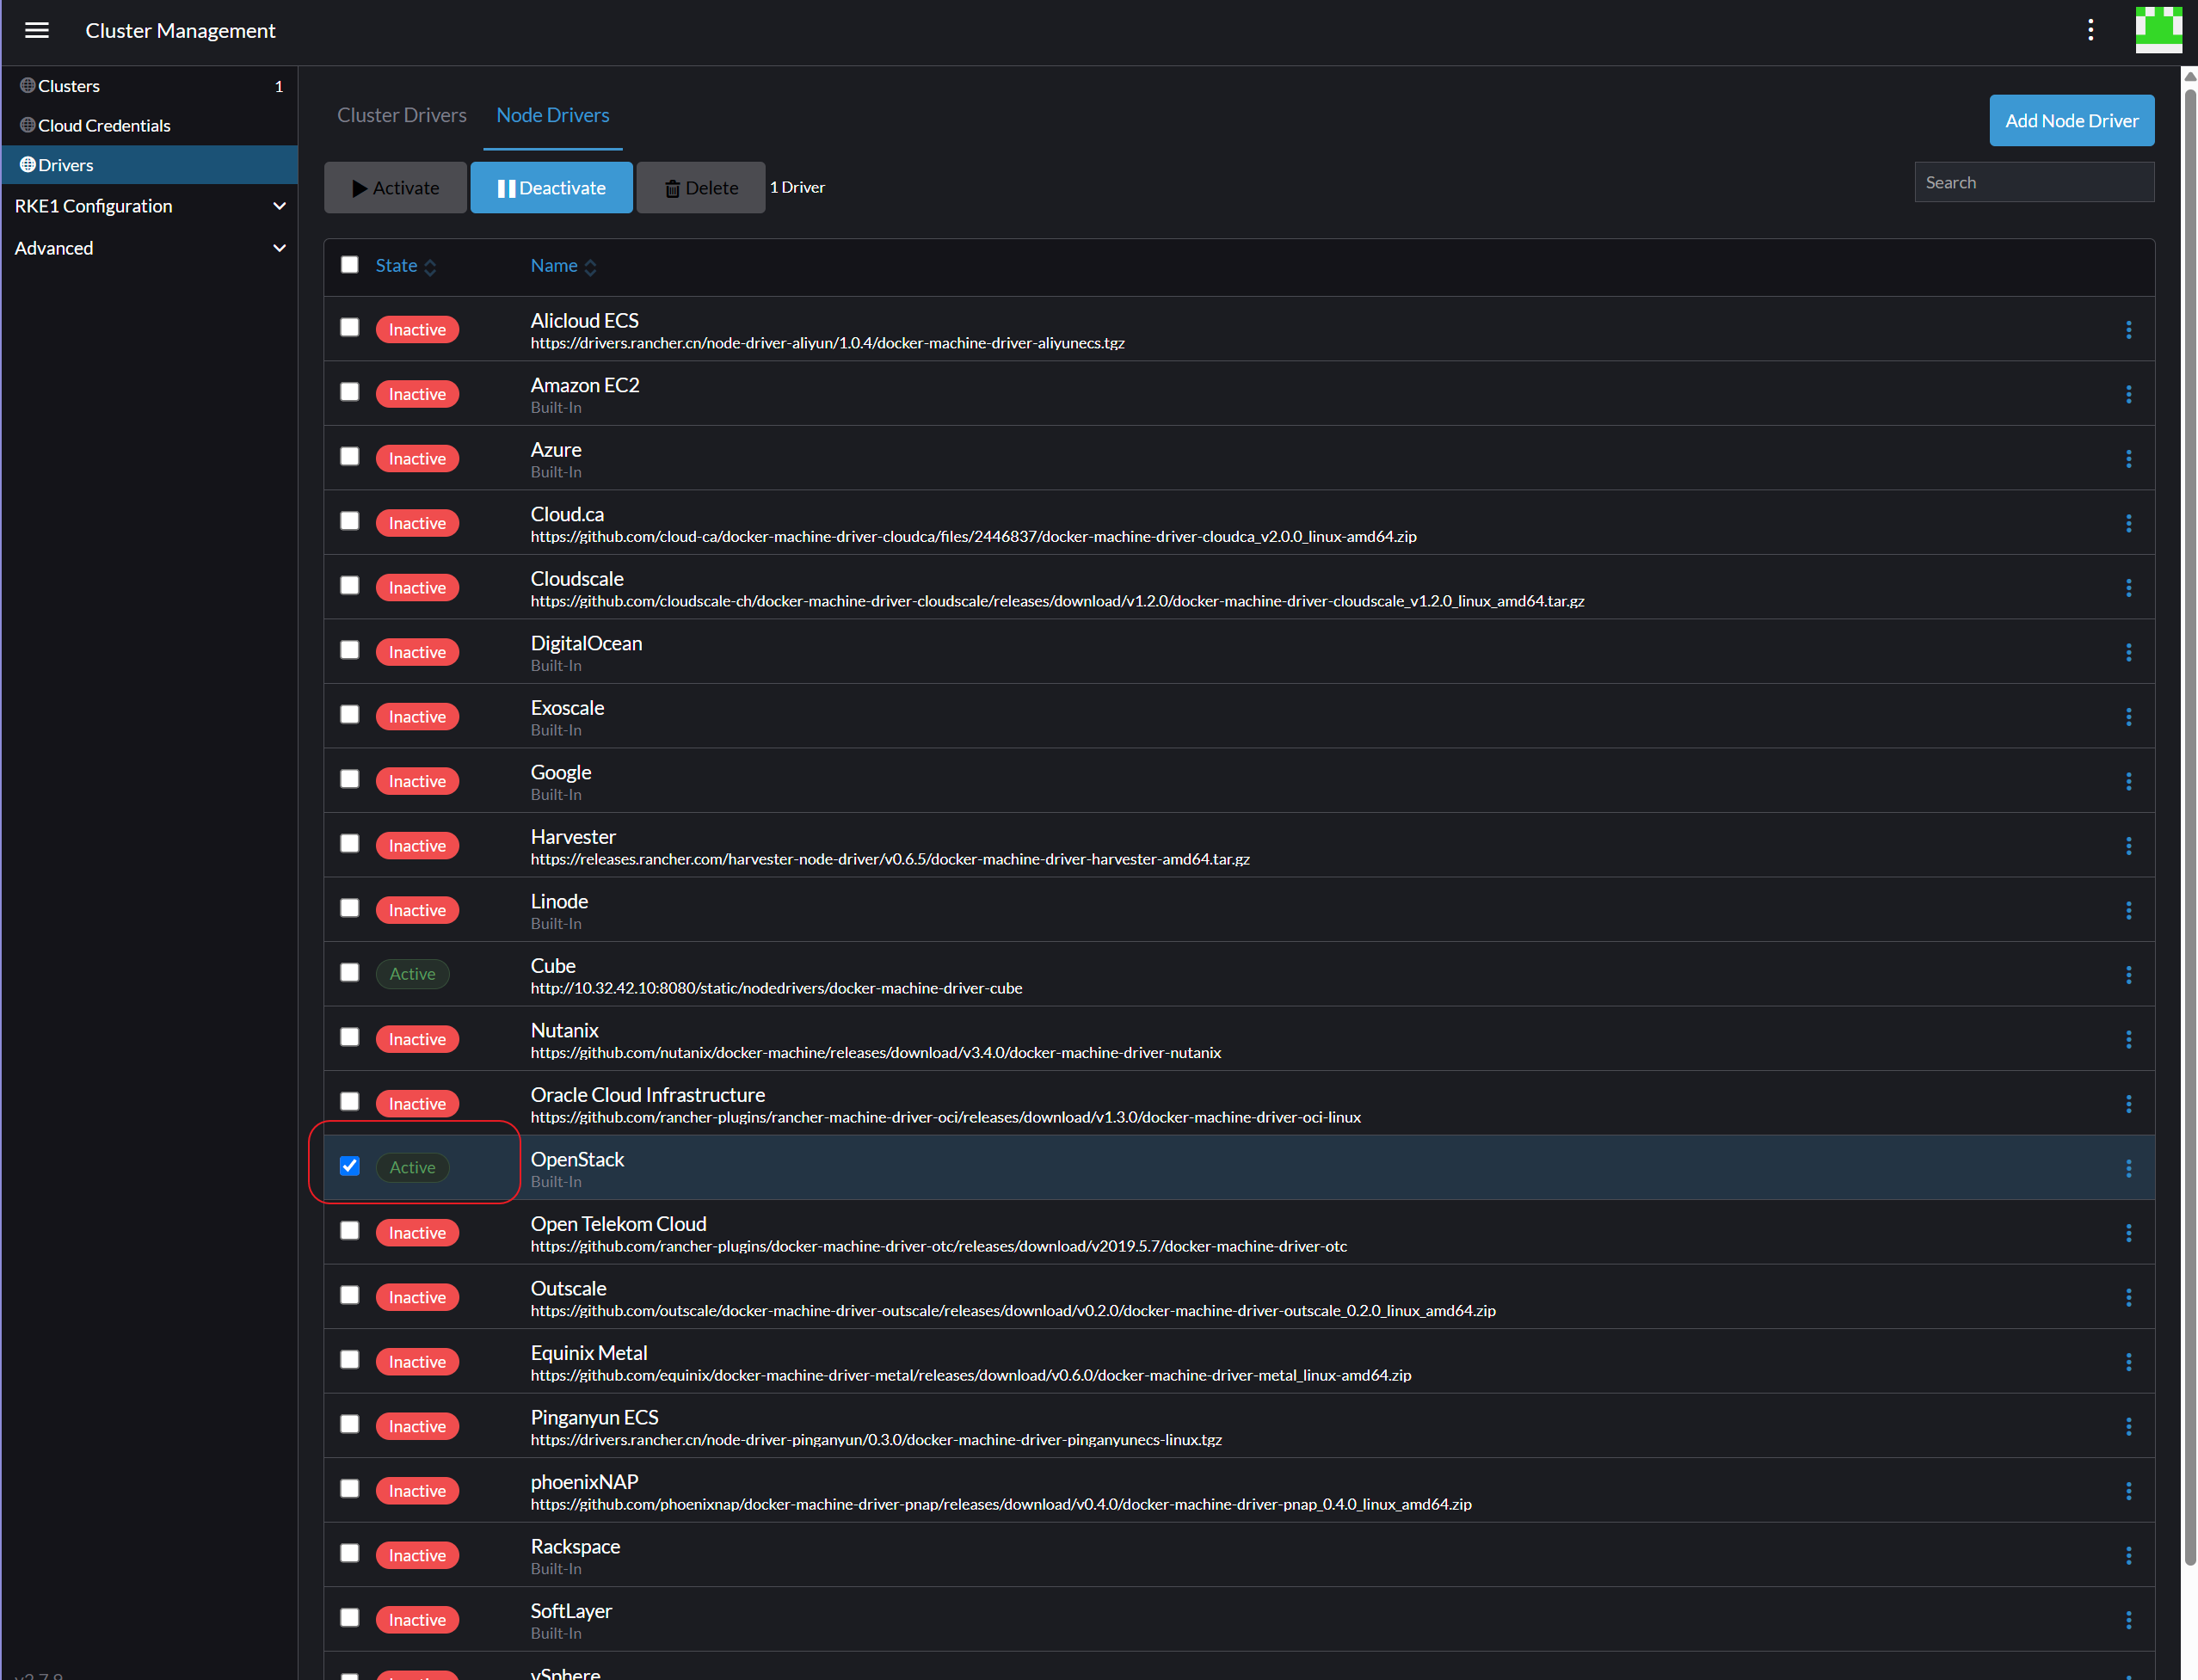Select the Node Drivers tab
This screenshot has width=2198, height=1680.
[x=553, y=115]
